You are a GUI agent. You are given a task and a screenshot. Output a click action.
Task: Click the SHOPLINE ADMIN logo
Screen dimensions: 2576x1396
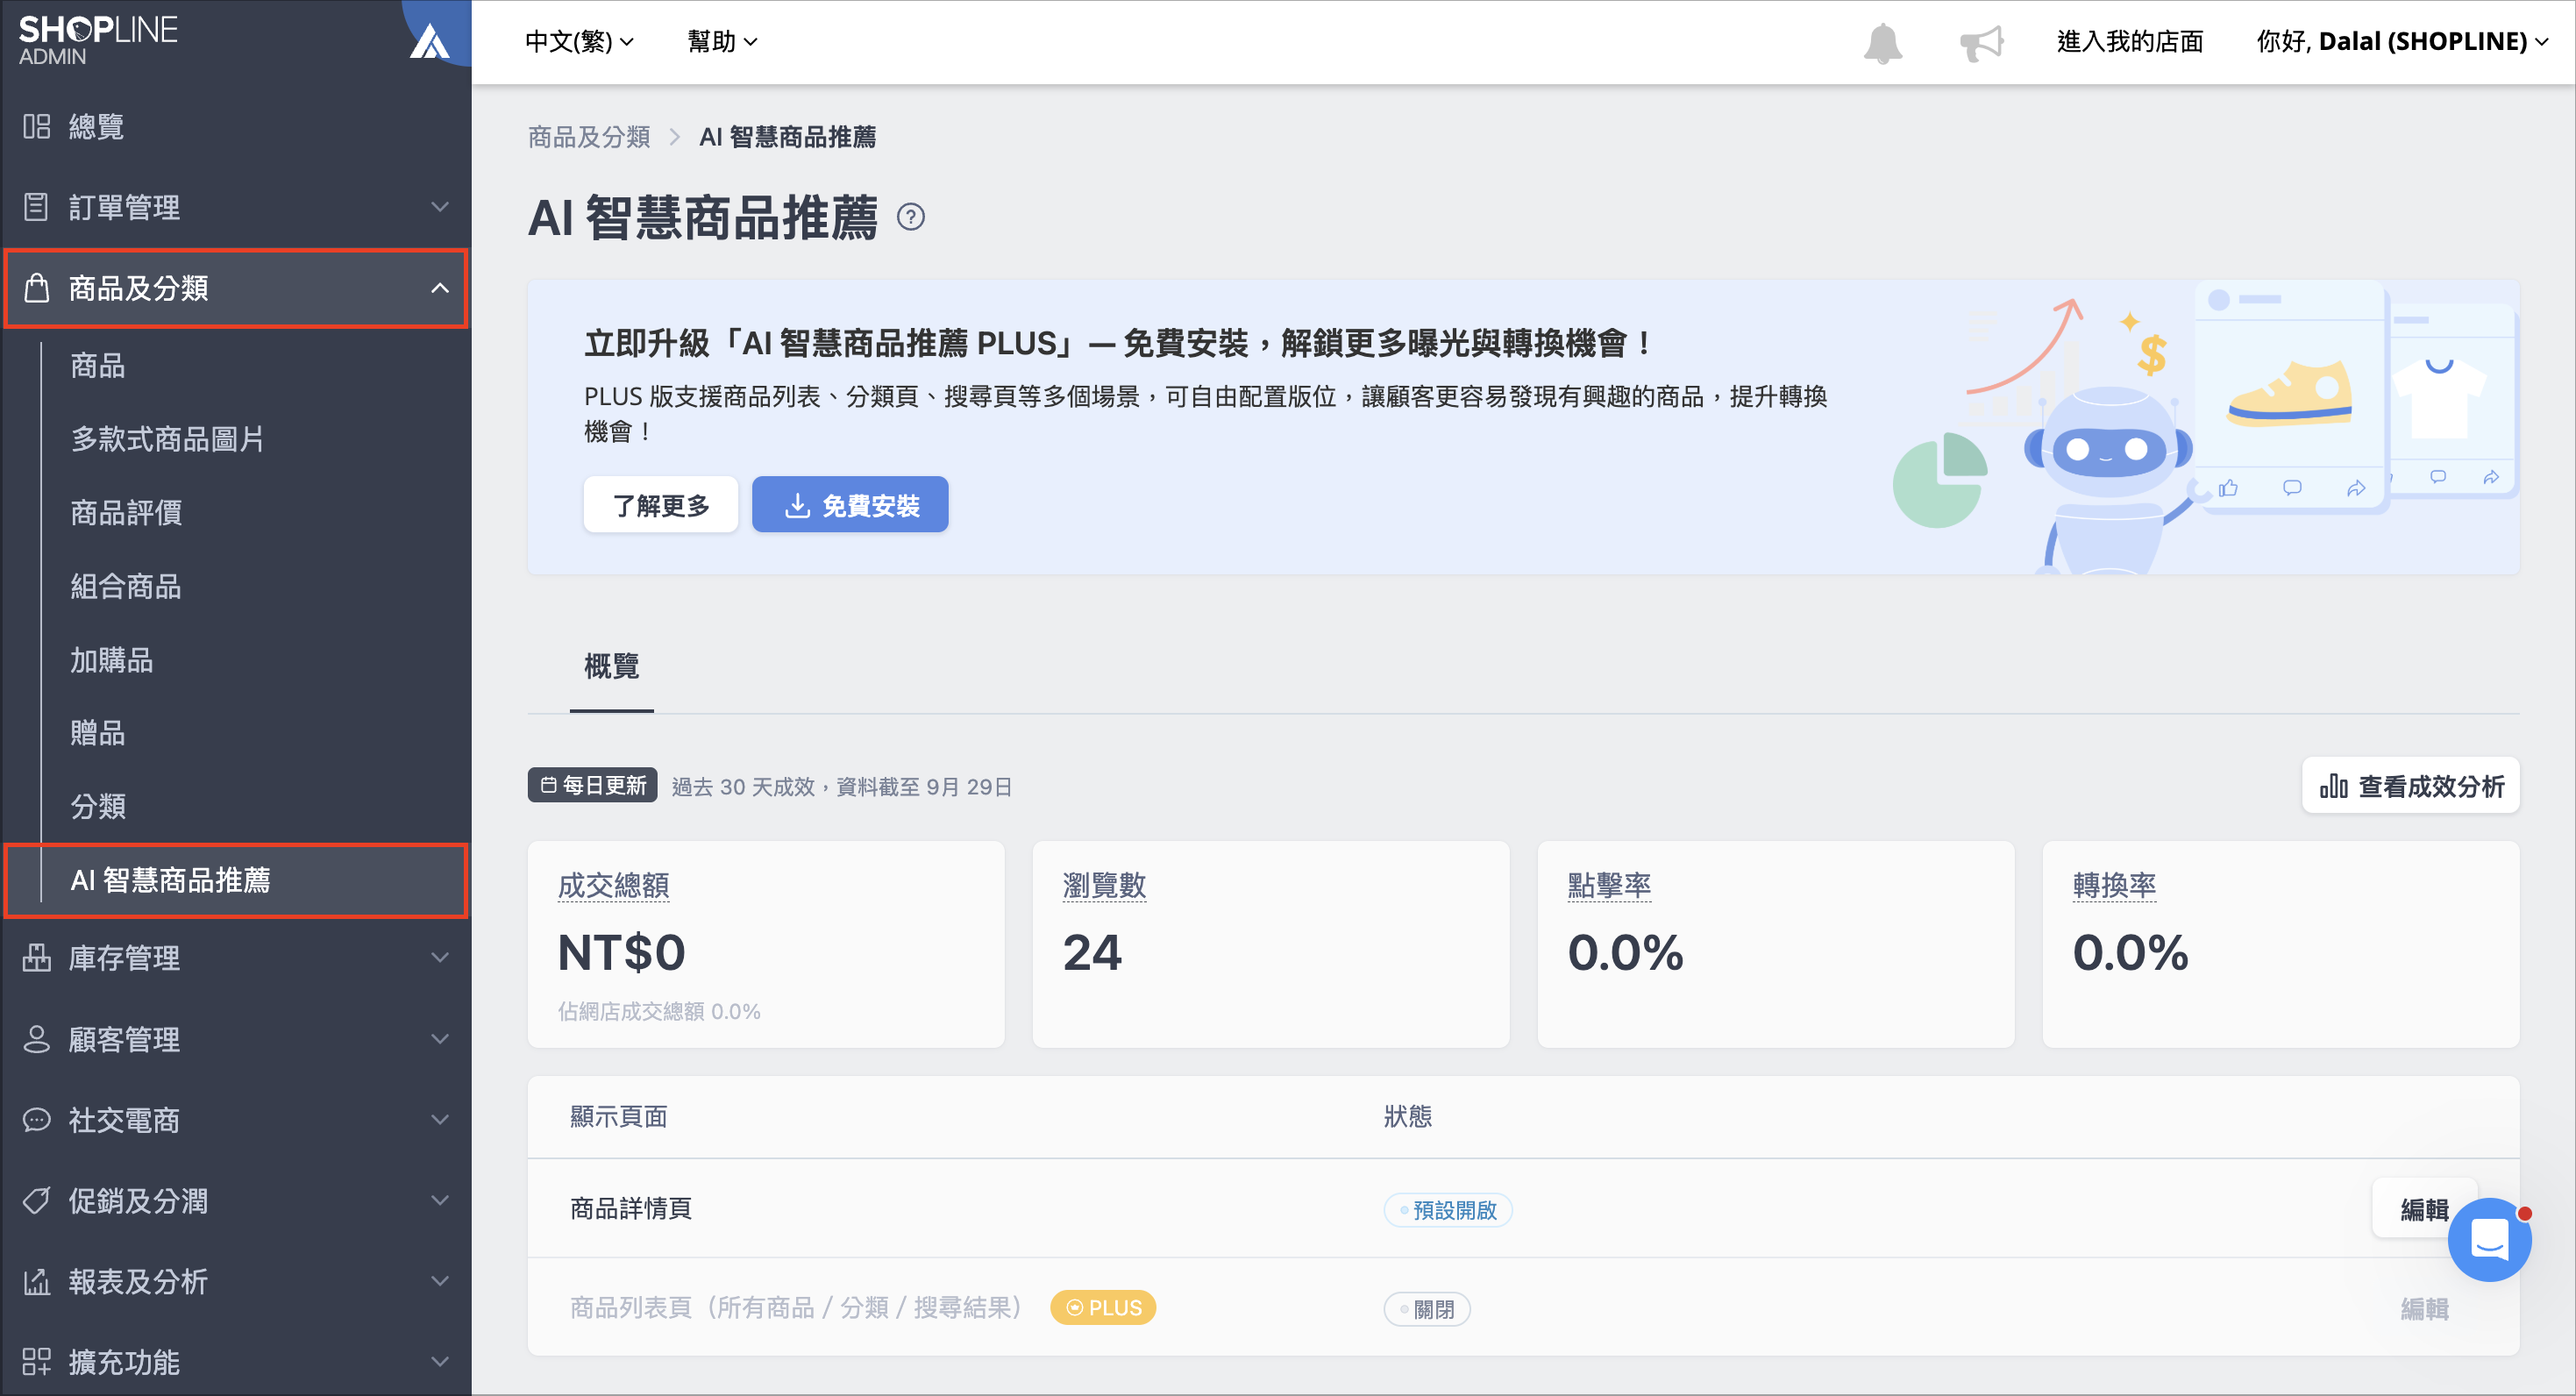coord(98,40)
